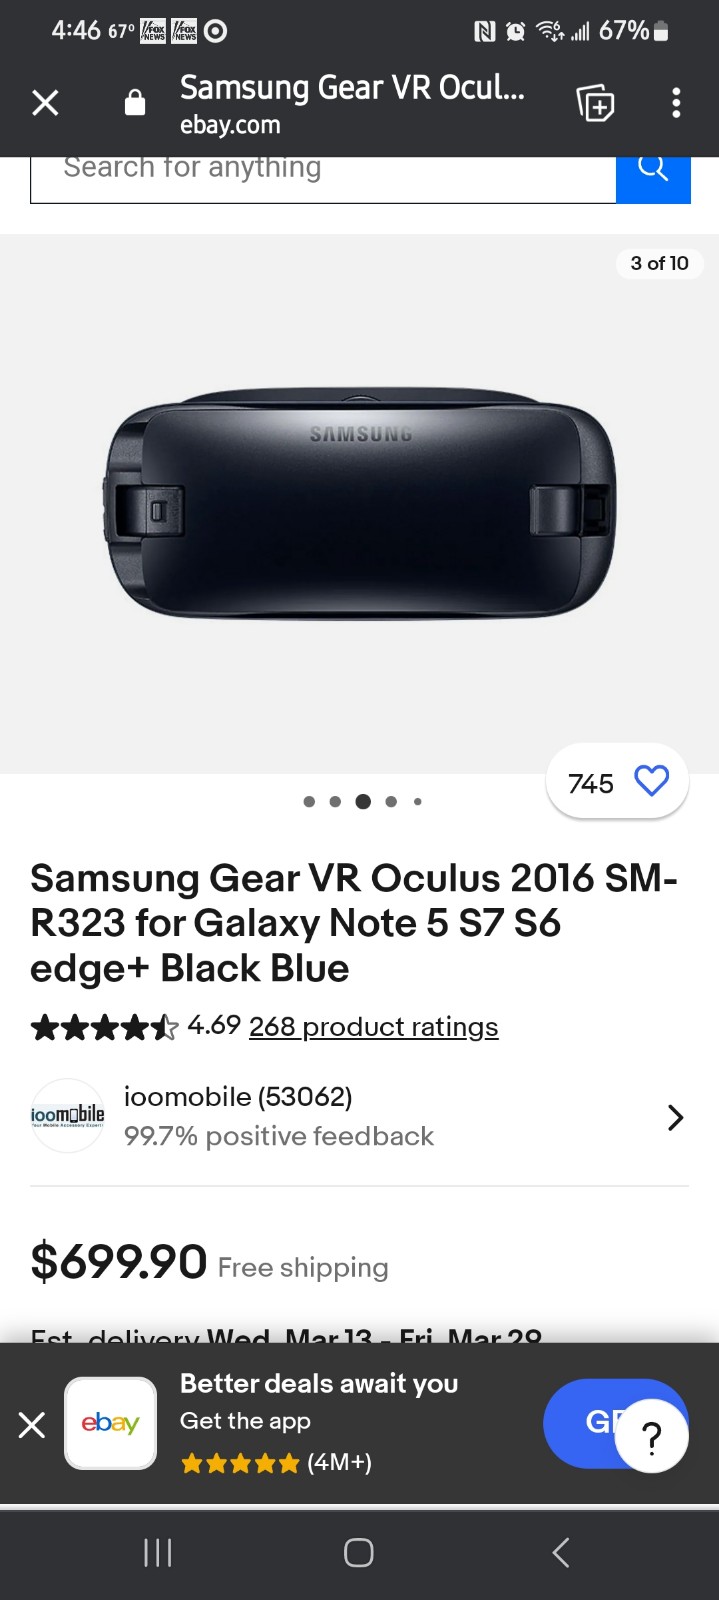The image size is (719, 1600).
Task: Expand seller details with right chevron
Action: (x=675, y=1117)
